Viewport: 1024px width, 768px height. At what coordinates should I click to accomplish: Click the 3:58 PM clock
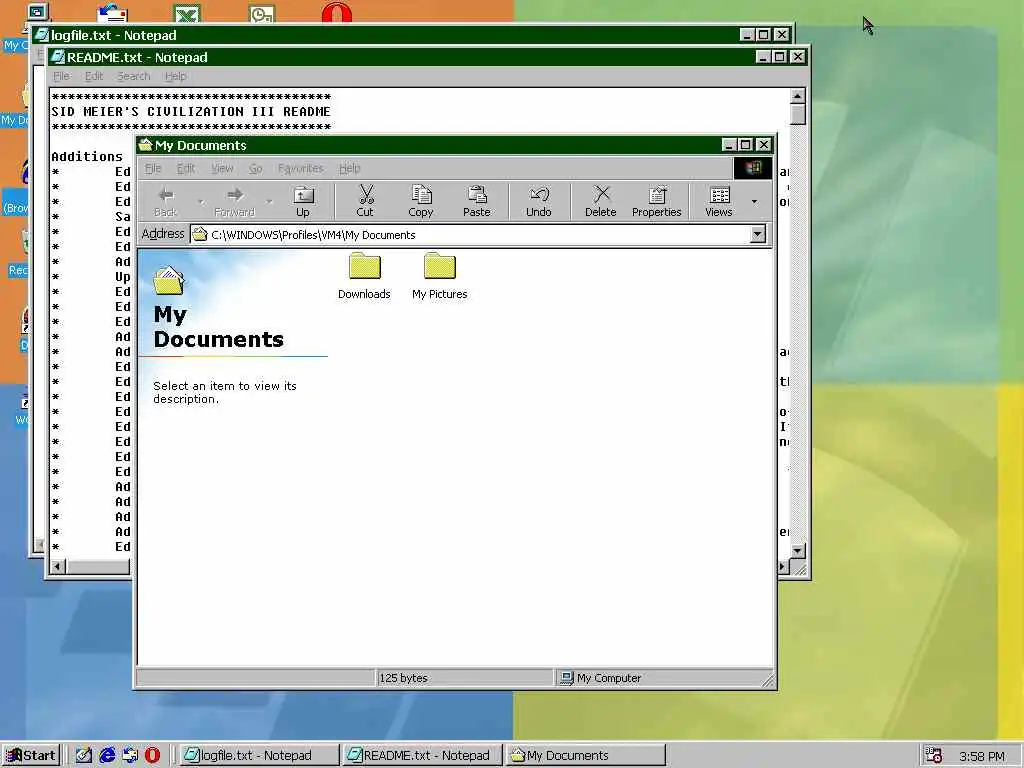[x=982, y=756]
